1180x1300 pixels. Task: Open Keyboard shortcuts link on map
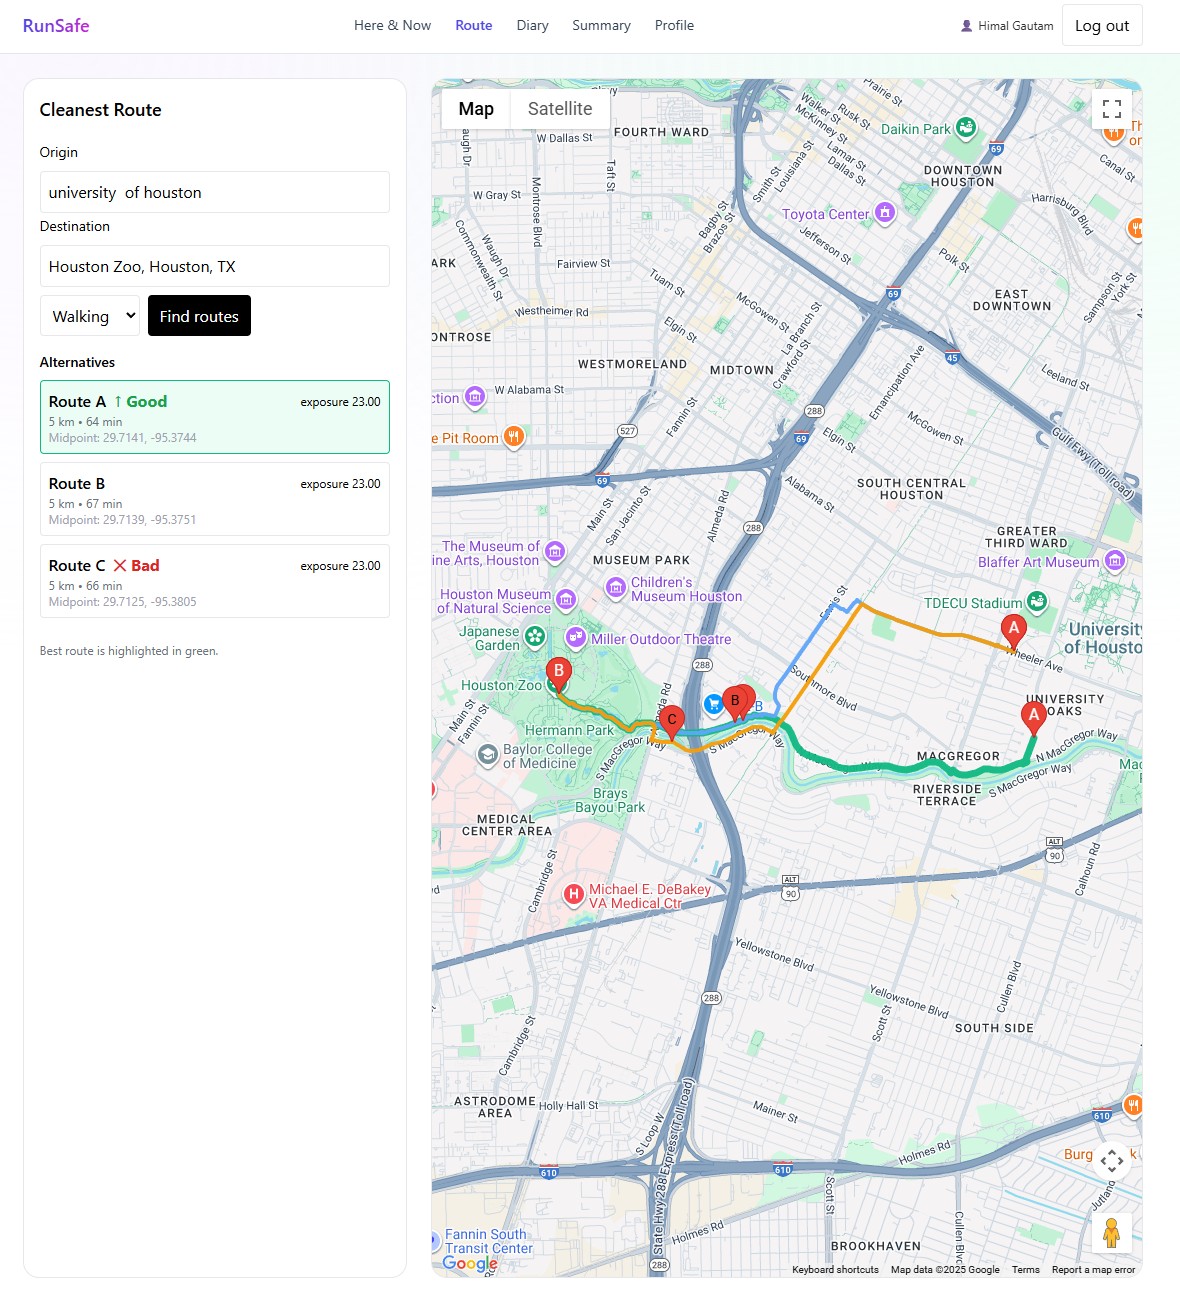(x=835, y=1269)
